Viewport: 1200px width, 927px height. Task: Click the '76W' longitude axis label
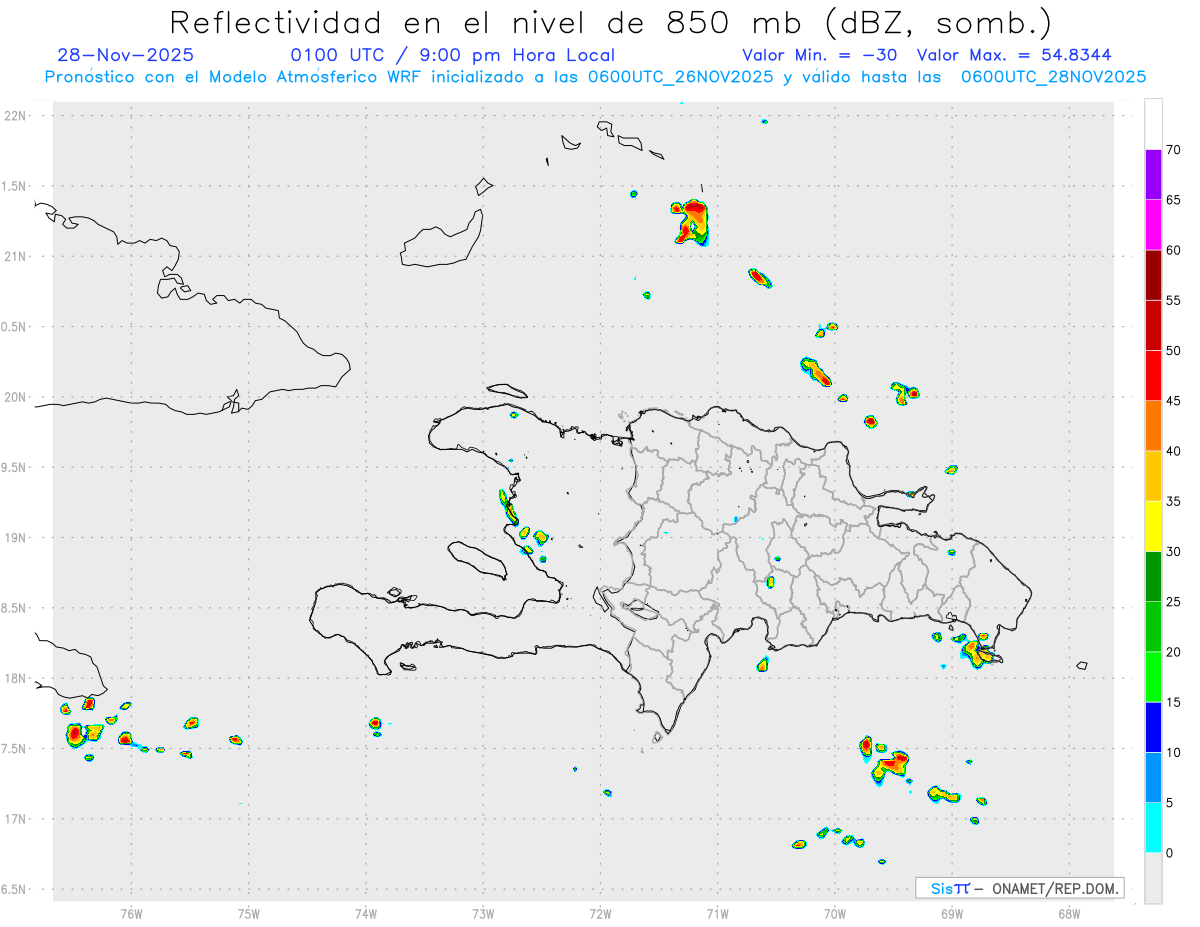(x=131, y=913)
